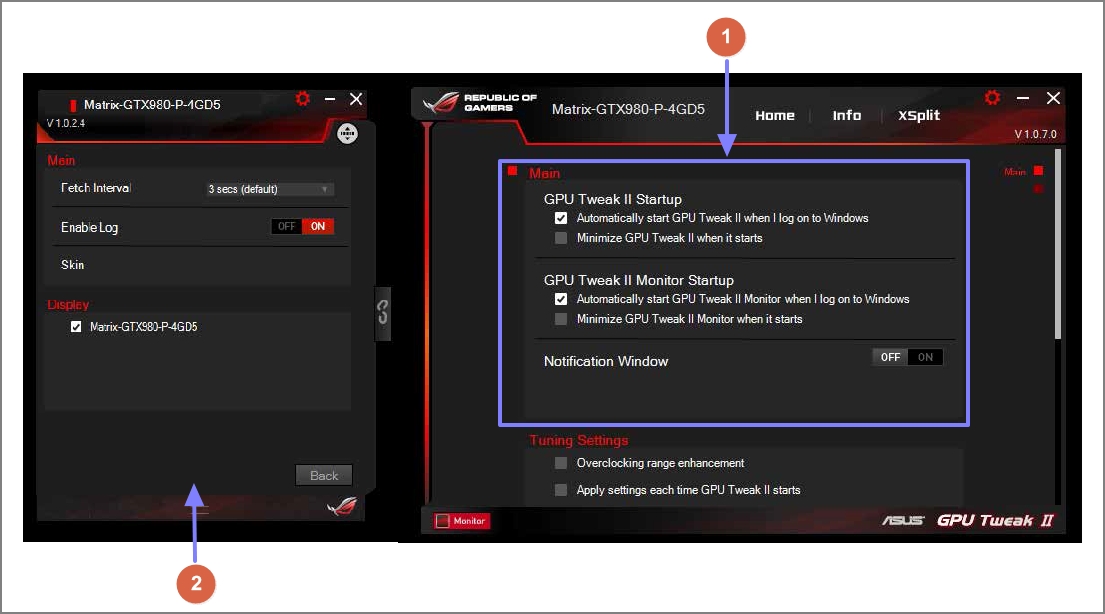Screen dimensions: 1105x614
Task: Click Tuning Settings heading
Action: pyautogui.click(x=579, y=441)
